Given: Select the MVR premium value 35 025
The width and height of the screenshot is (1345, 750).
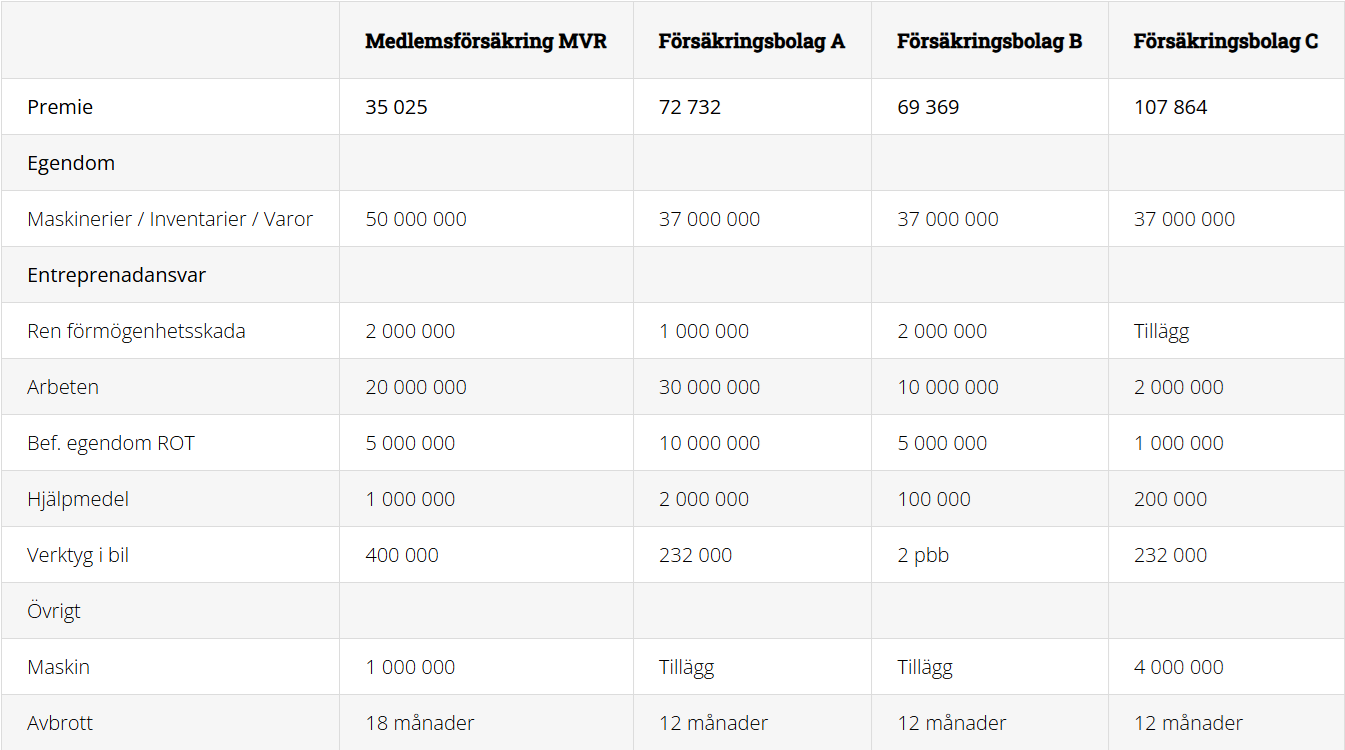Looking at the screenshot, I should [396, 107].
